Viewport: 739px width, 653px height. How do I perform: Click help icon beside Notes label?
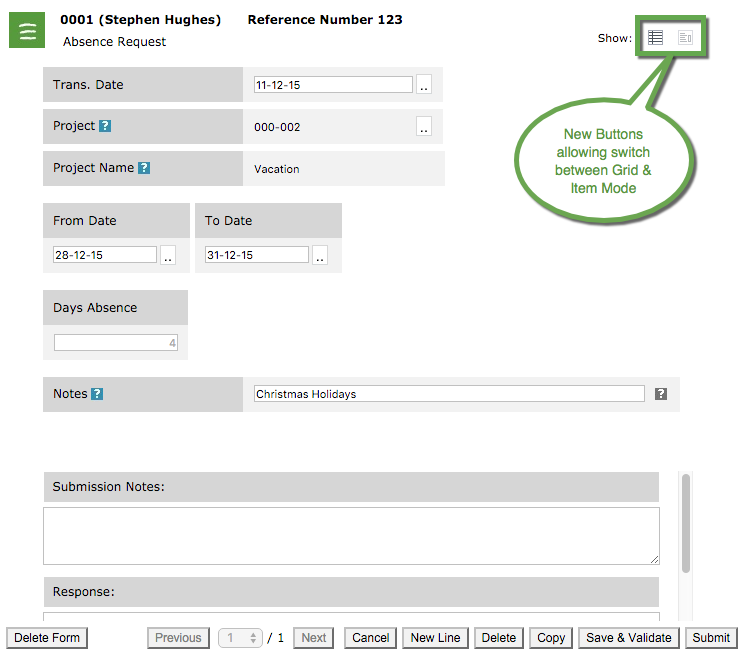[x=97, y=394]
